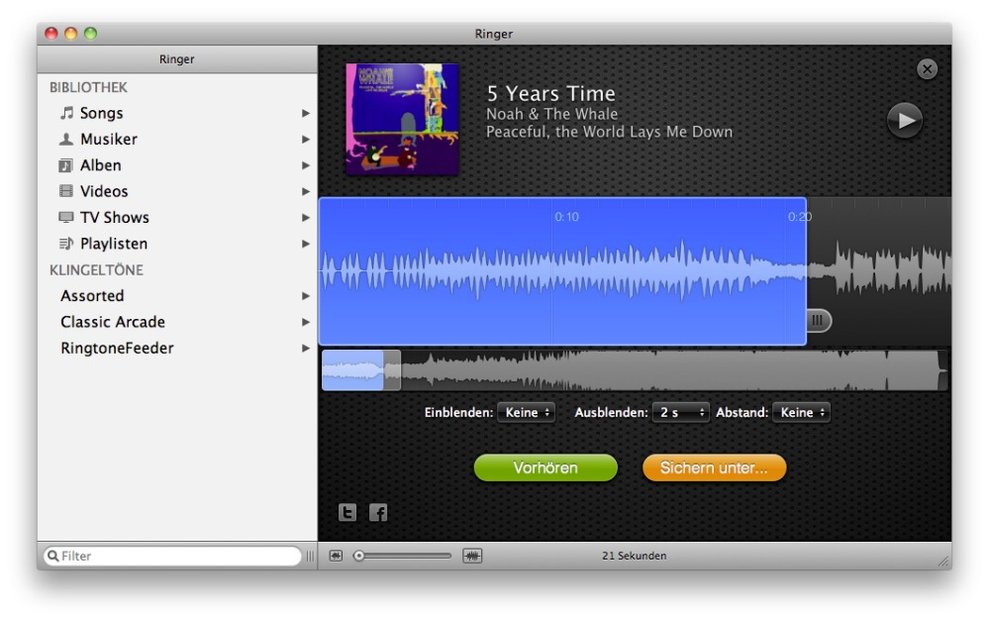Click the orange Sichern unter... button
Image resolution: width=989 pixels, height=621 pixels.
tap(714, 468)
